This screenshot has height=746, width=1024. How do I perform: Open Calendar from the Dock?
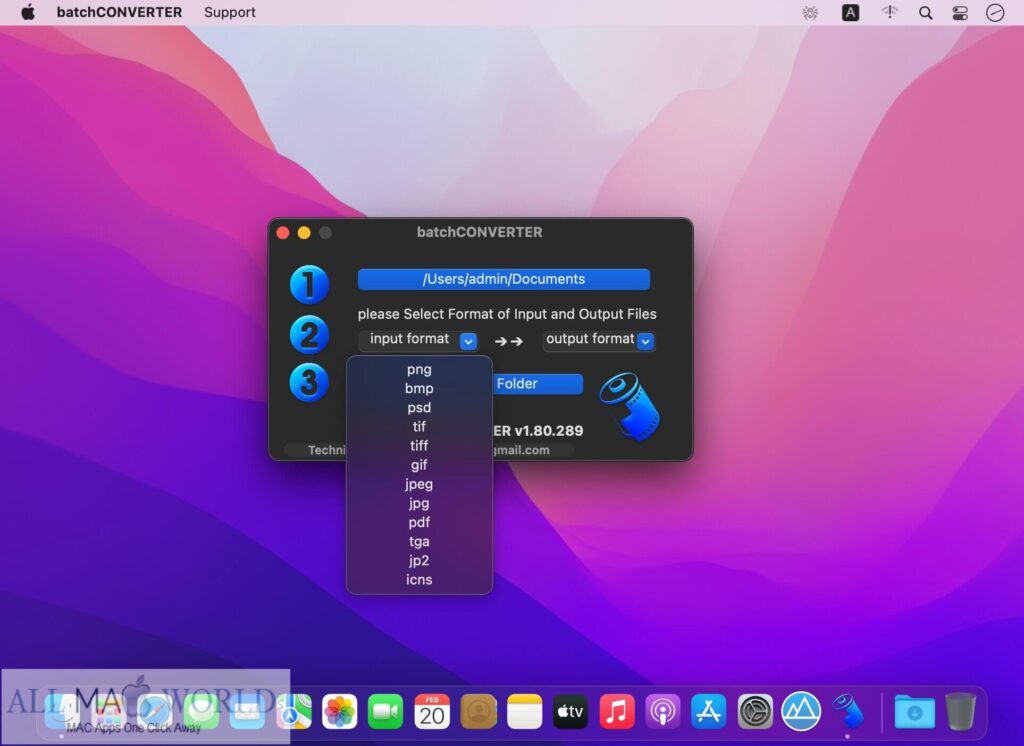tap(432, 711)
